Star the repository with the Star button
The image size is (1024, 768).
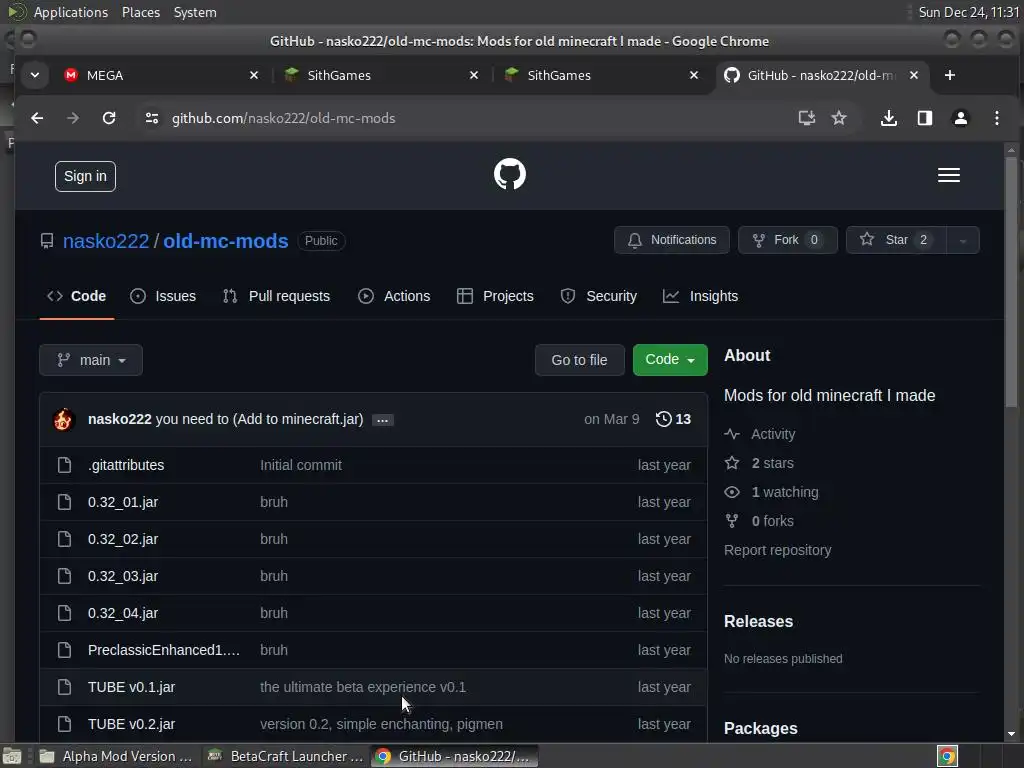click(895, 240)
